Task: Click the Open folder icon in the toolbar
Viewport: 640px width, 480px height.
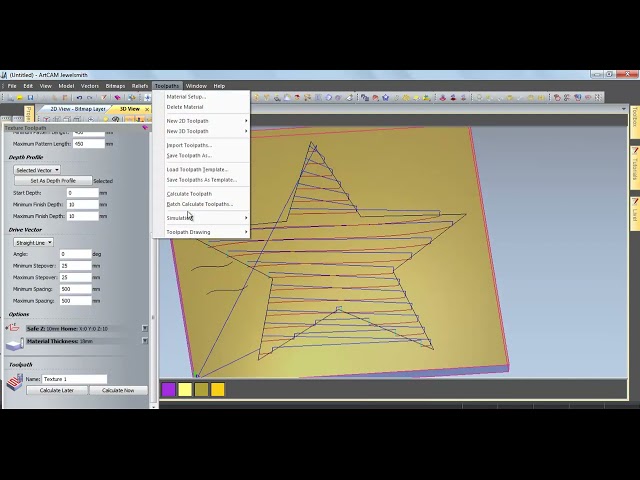Action: [20, 98]
